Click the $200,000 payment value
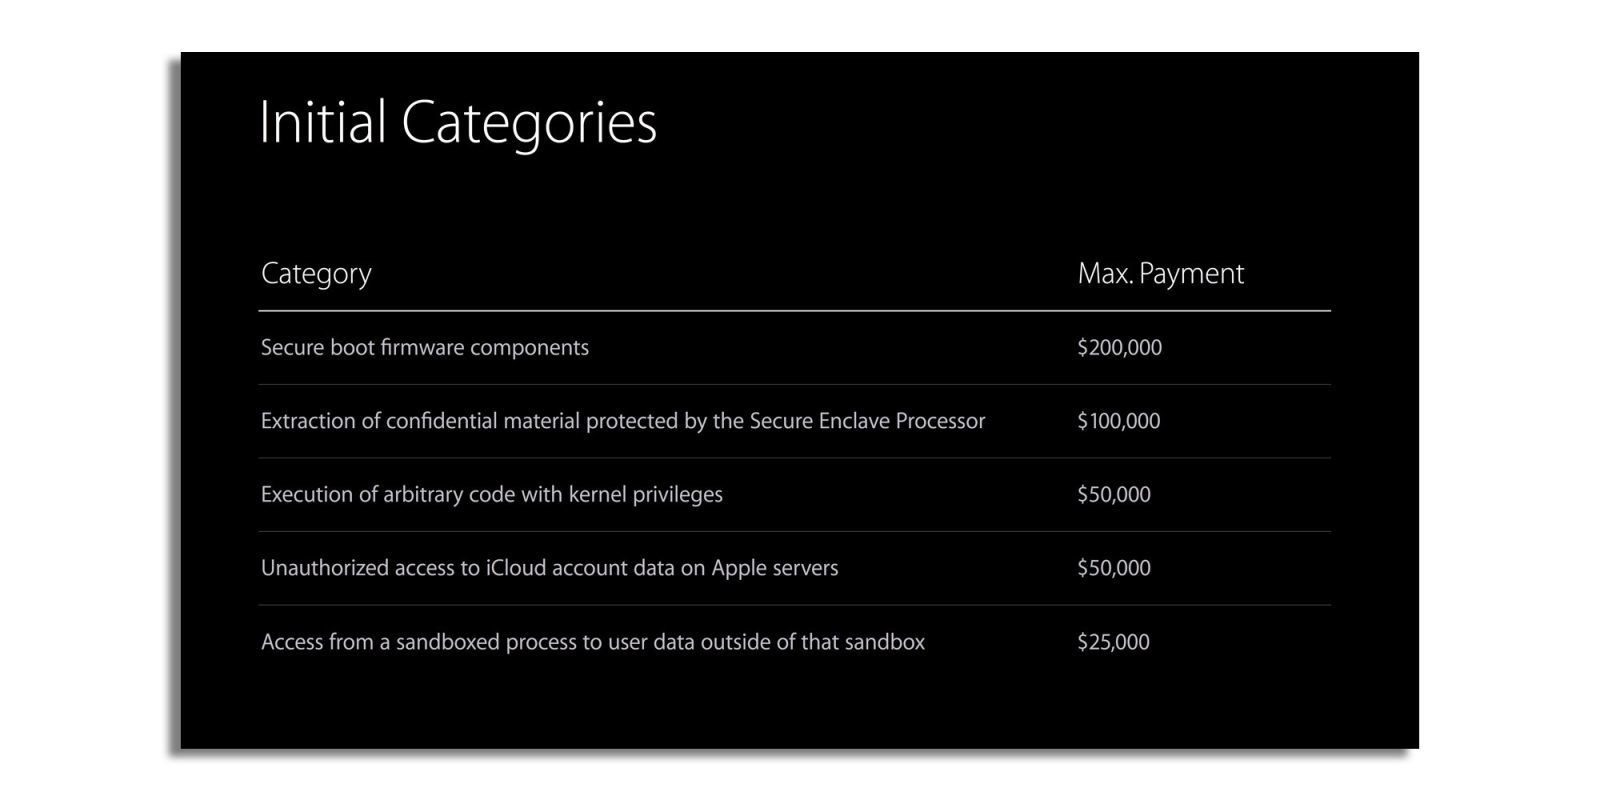Viewport: 1600px width, 800px height. coord(1119,348)
